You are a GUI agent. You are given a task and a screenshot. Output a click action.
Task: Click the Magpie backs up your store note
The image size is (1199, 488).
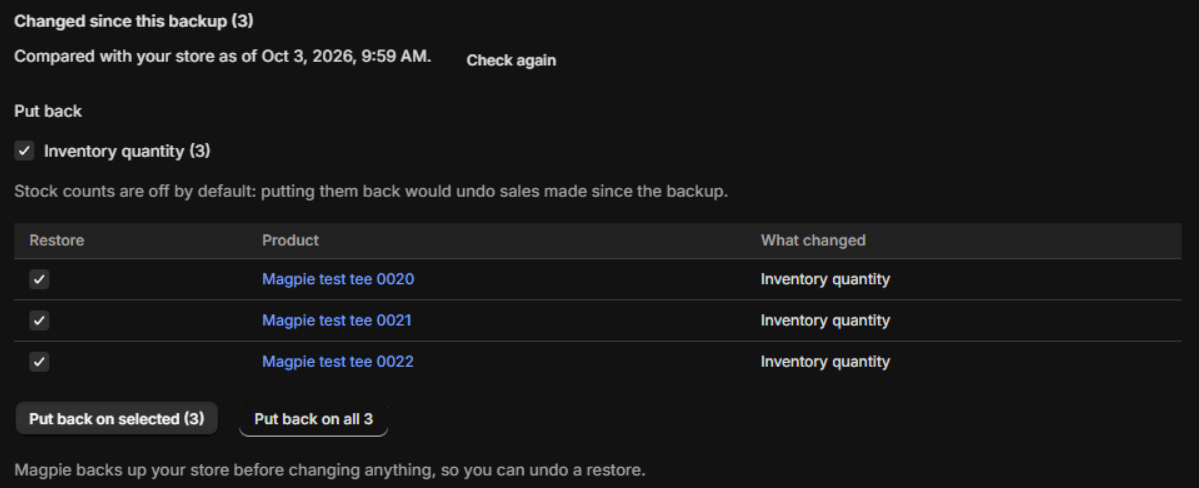[330, 470]
